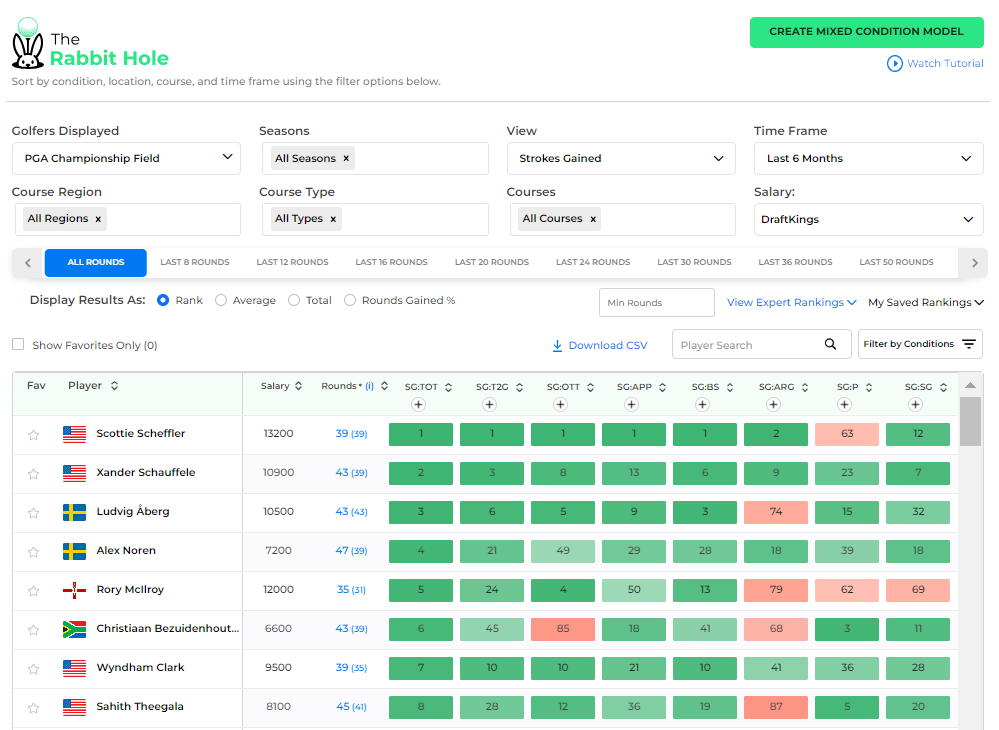Open the Seasons multi-select field
The height and width of the screenshot is (730, 999).
375,158
